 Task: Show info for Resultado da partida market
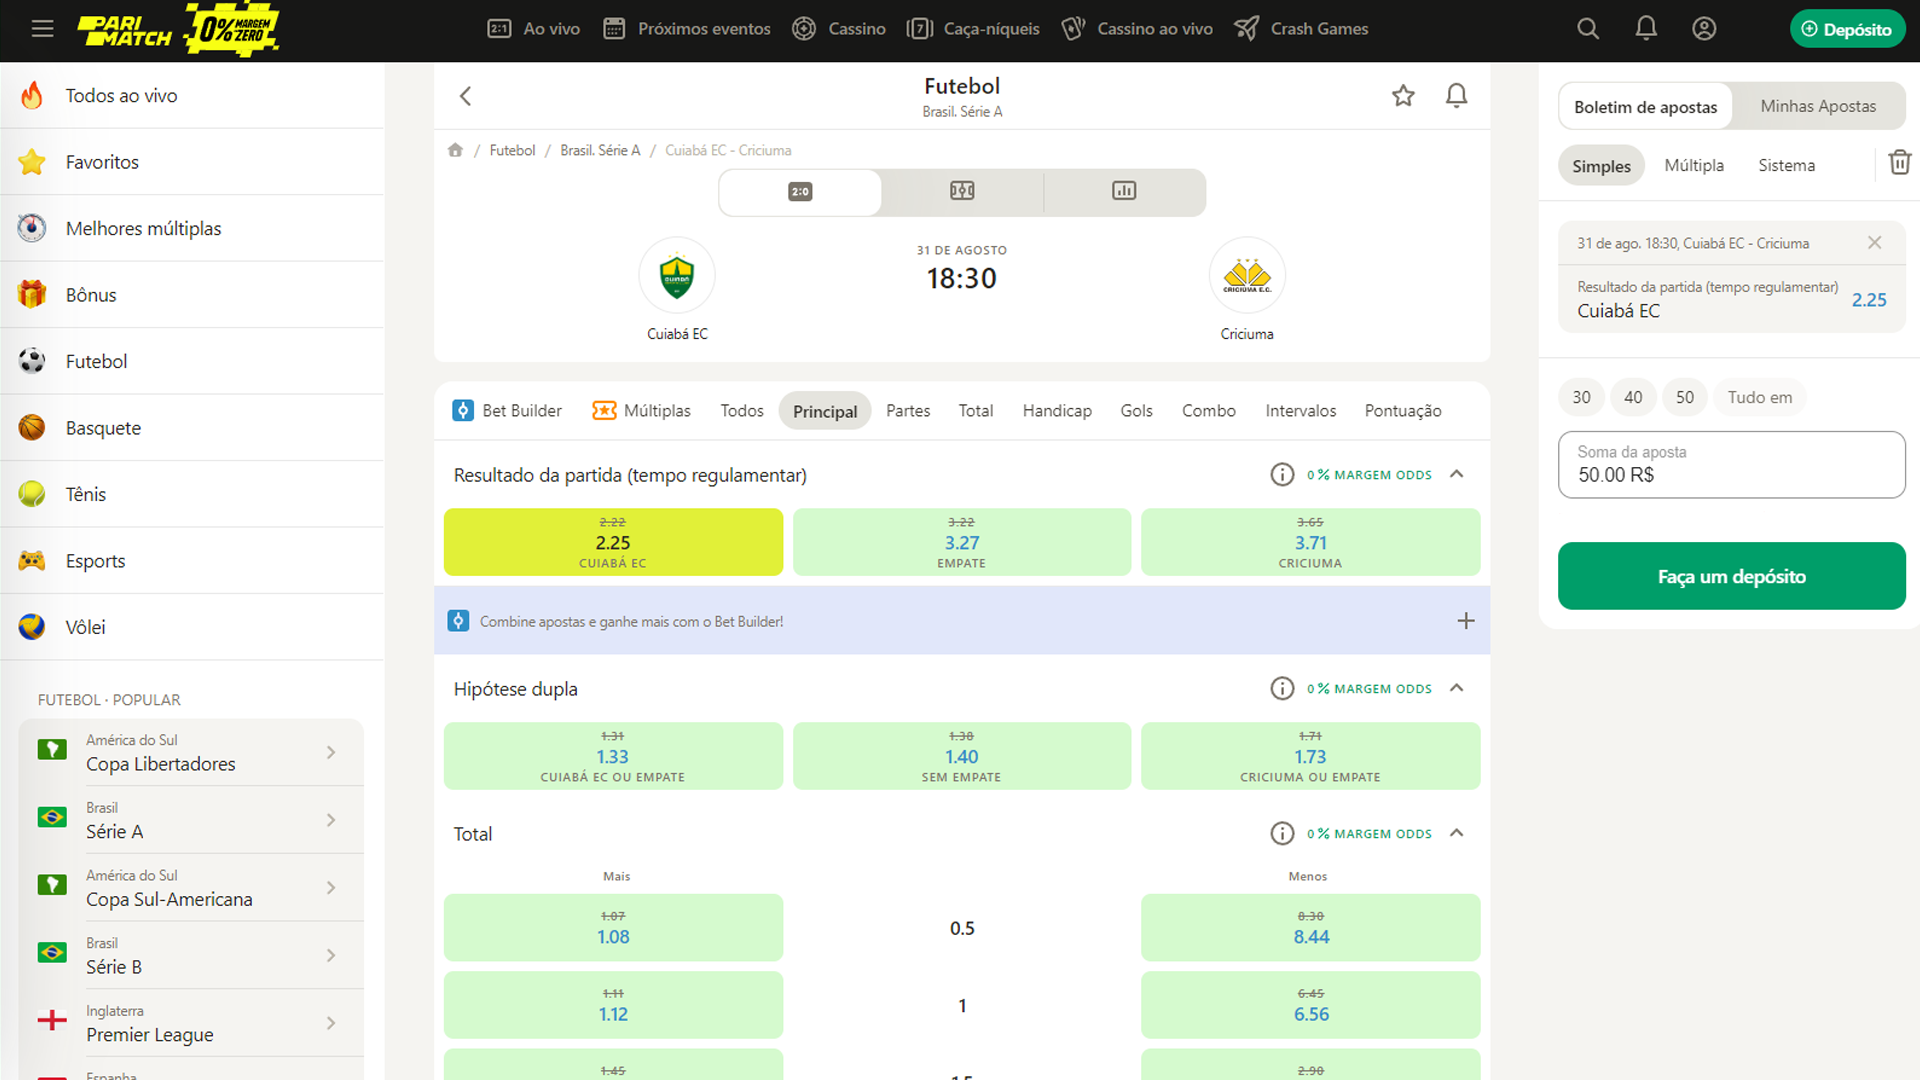pyautogui.click(x=1282, y=475)
